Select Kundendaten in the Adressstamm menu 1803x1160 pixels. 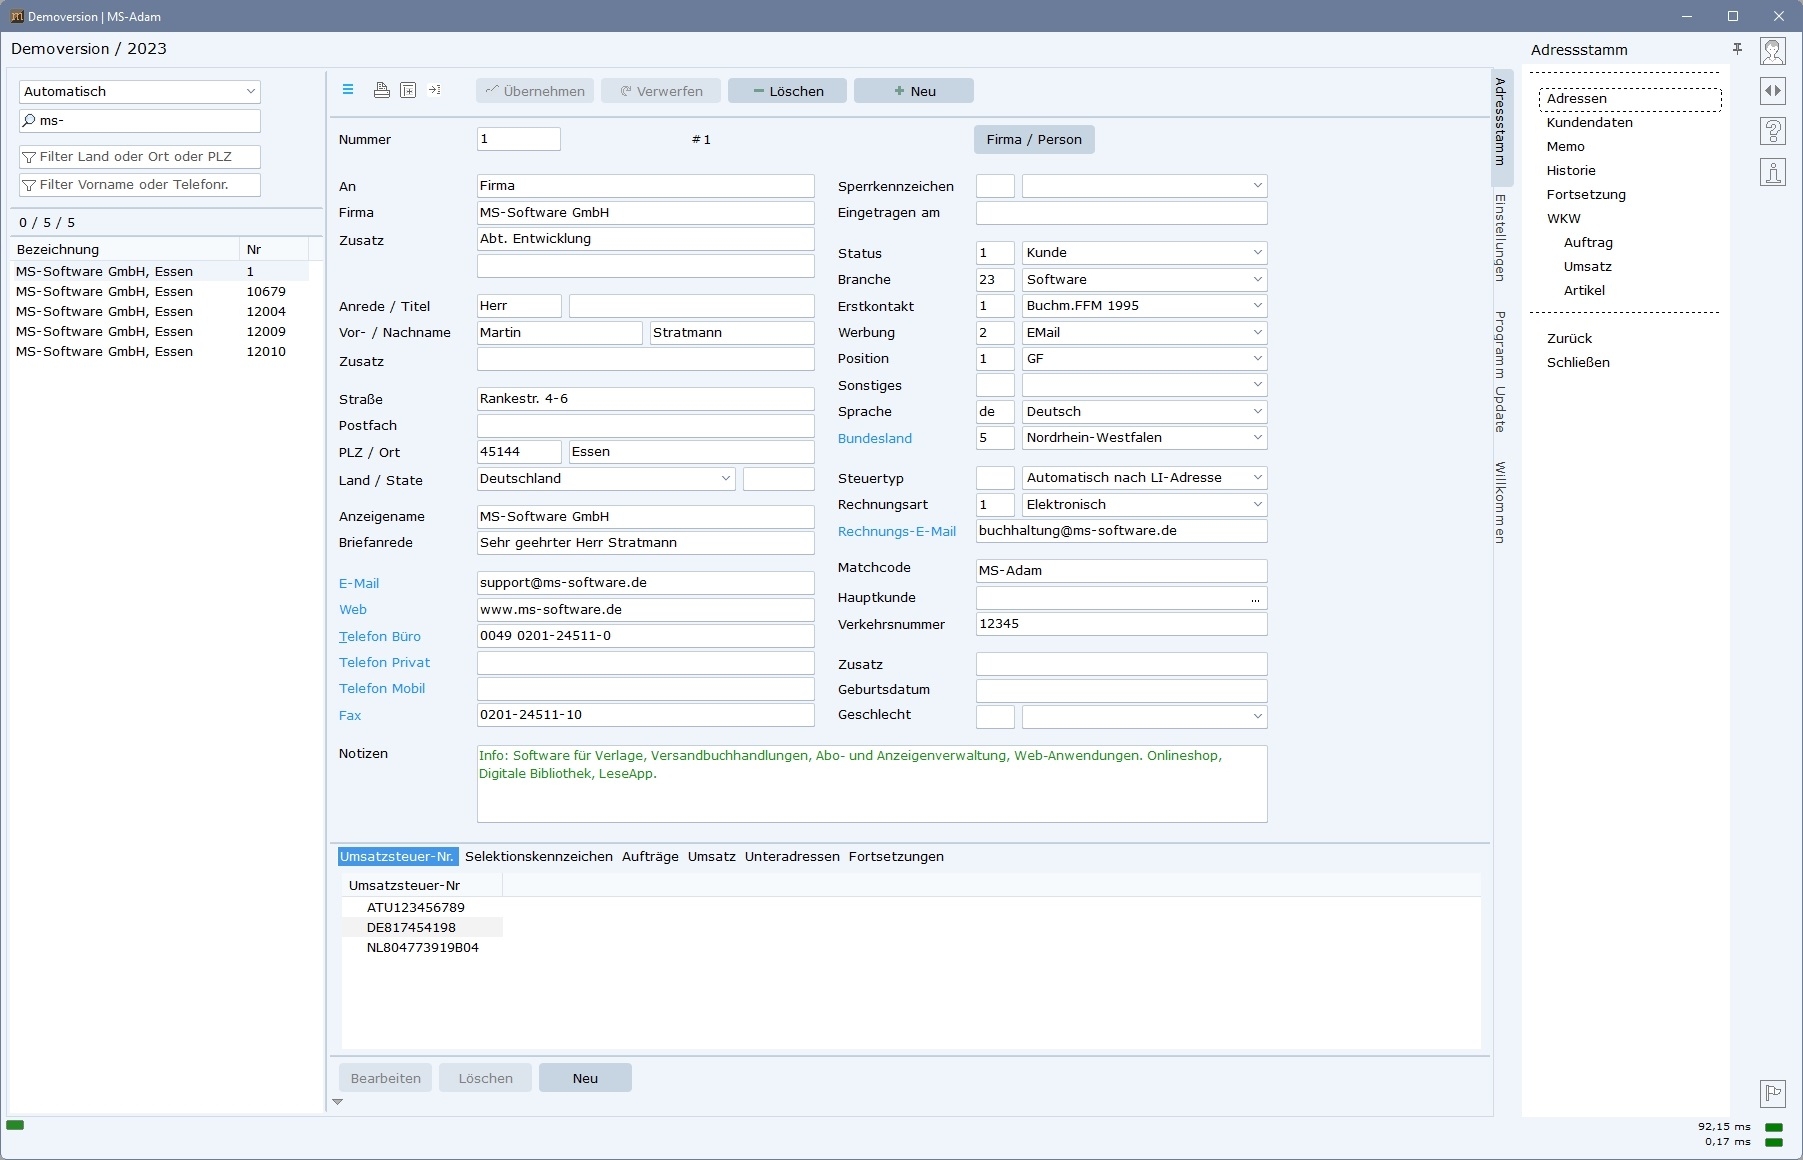pyautogui.click(x=1589, y=123)
